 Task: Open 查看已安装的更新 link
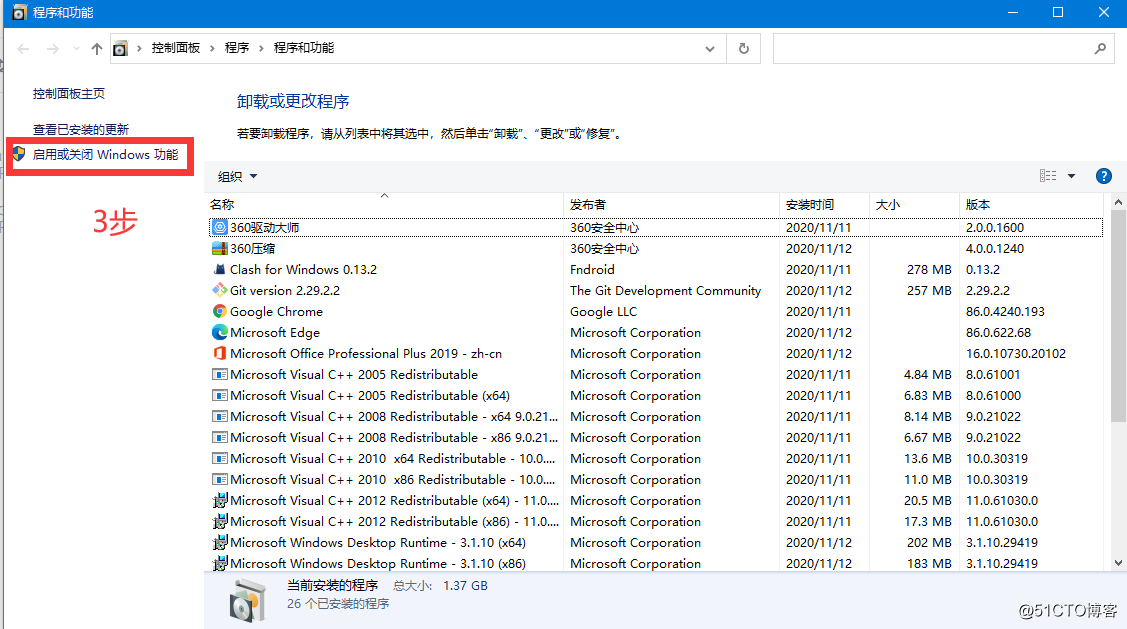(x=80, y=129)
